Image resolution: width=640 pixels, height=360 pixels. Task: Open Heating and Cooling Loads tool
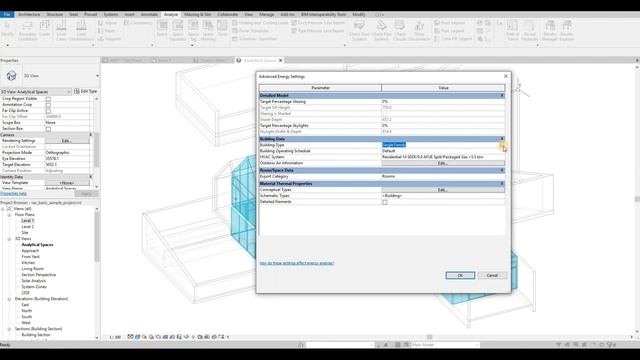point(260,23)
